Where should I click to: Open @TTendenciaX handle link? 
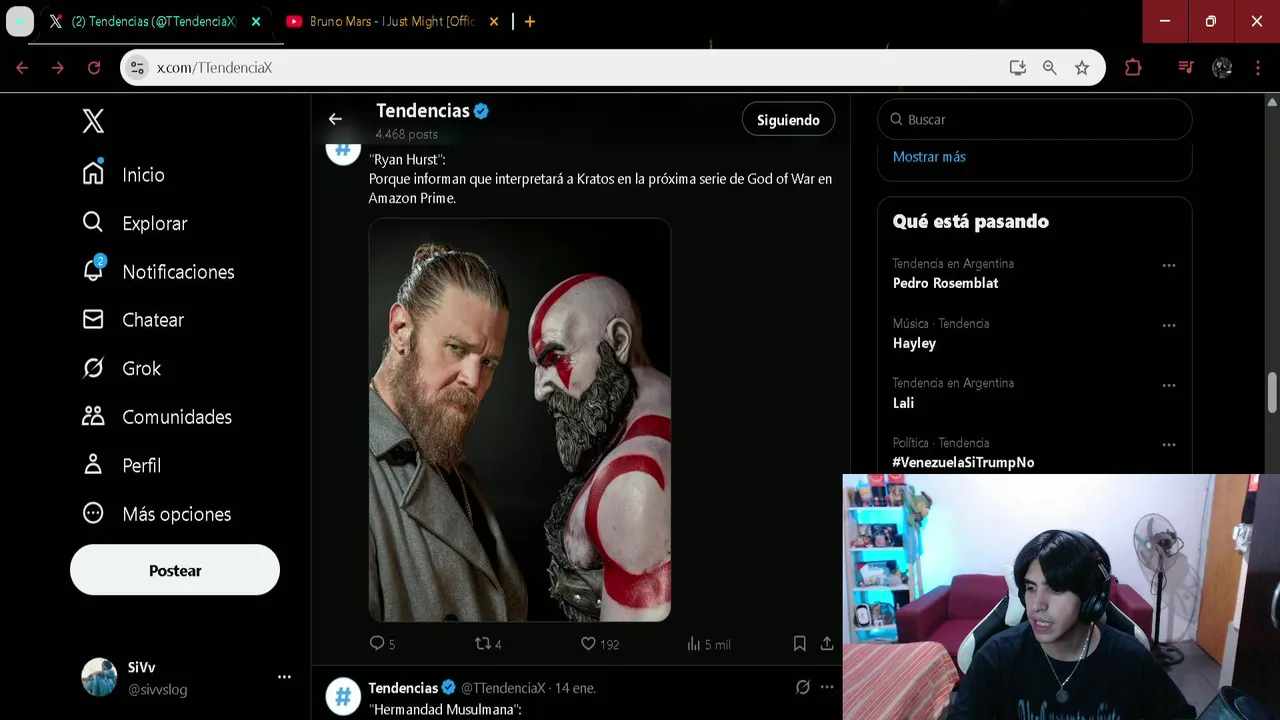[503, 688]
